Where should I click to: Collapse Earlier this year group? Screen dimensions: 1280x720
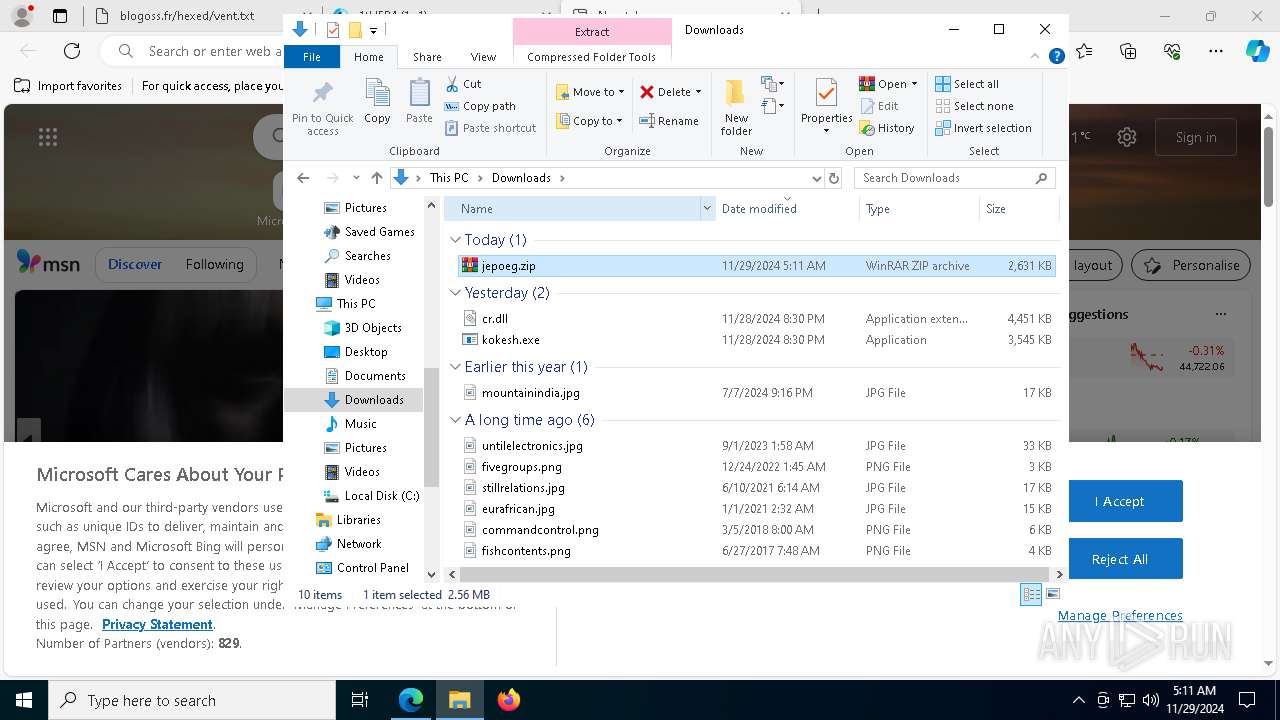click(455, 367)
